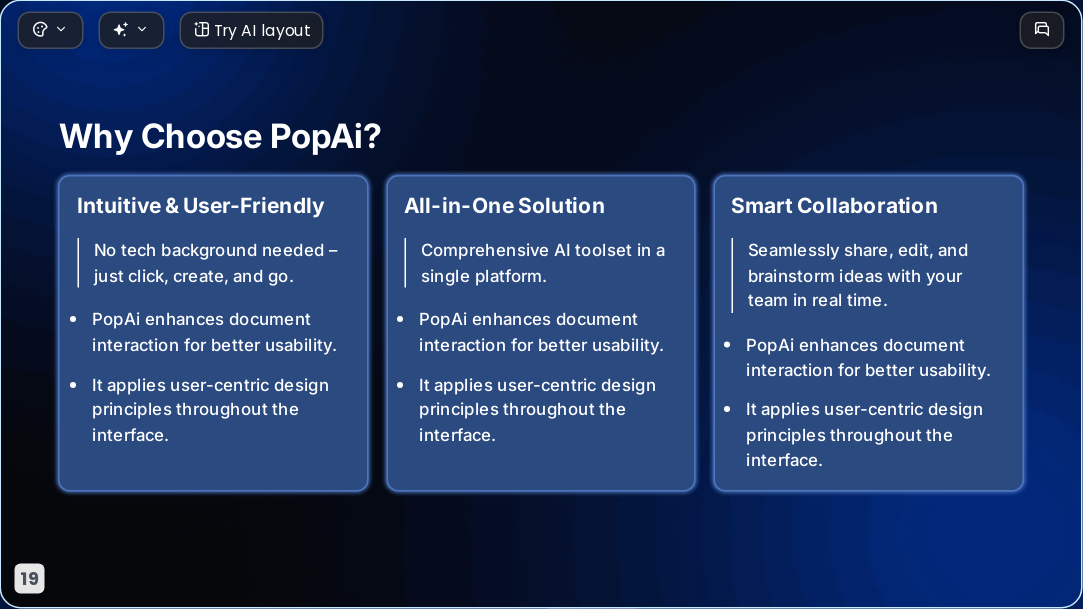Click the Try AI layout button
1083x609 pixels.
251,30
